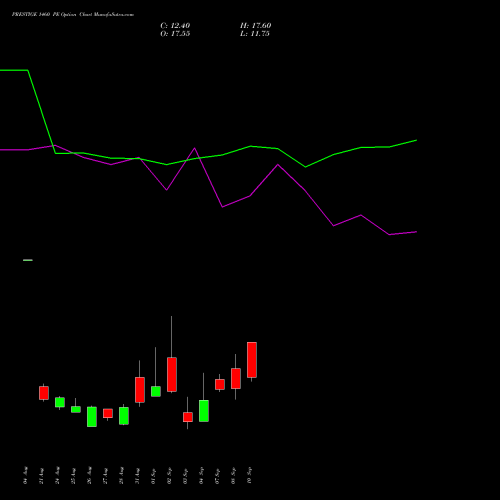Click the green candlestick above 24 Aug
Viewport: 500px width, 500px height.
point(60,402)
